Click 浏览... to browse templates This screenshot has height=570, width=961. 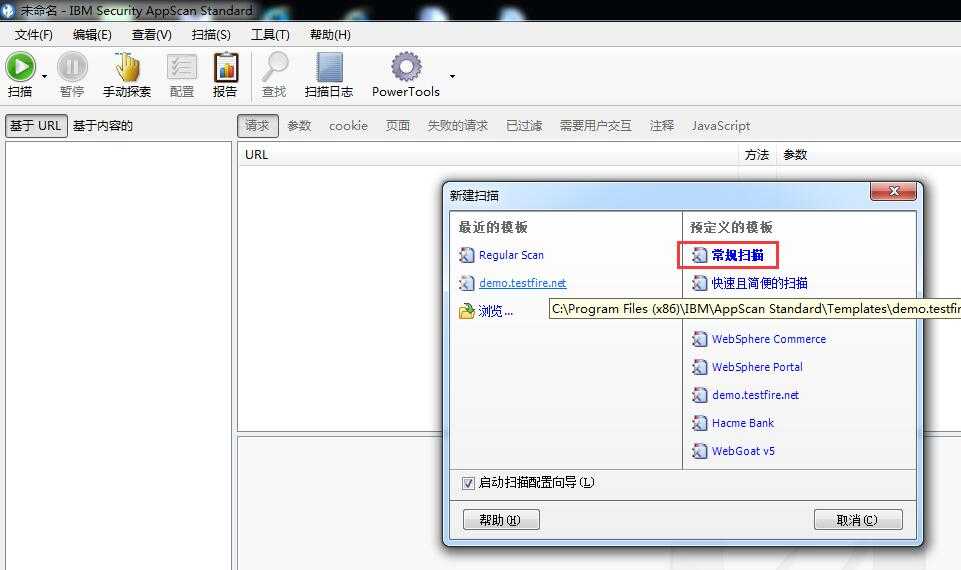(x=495, y=311)
